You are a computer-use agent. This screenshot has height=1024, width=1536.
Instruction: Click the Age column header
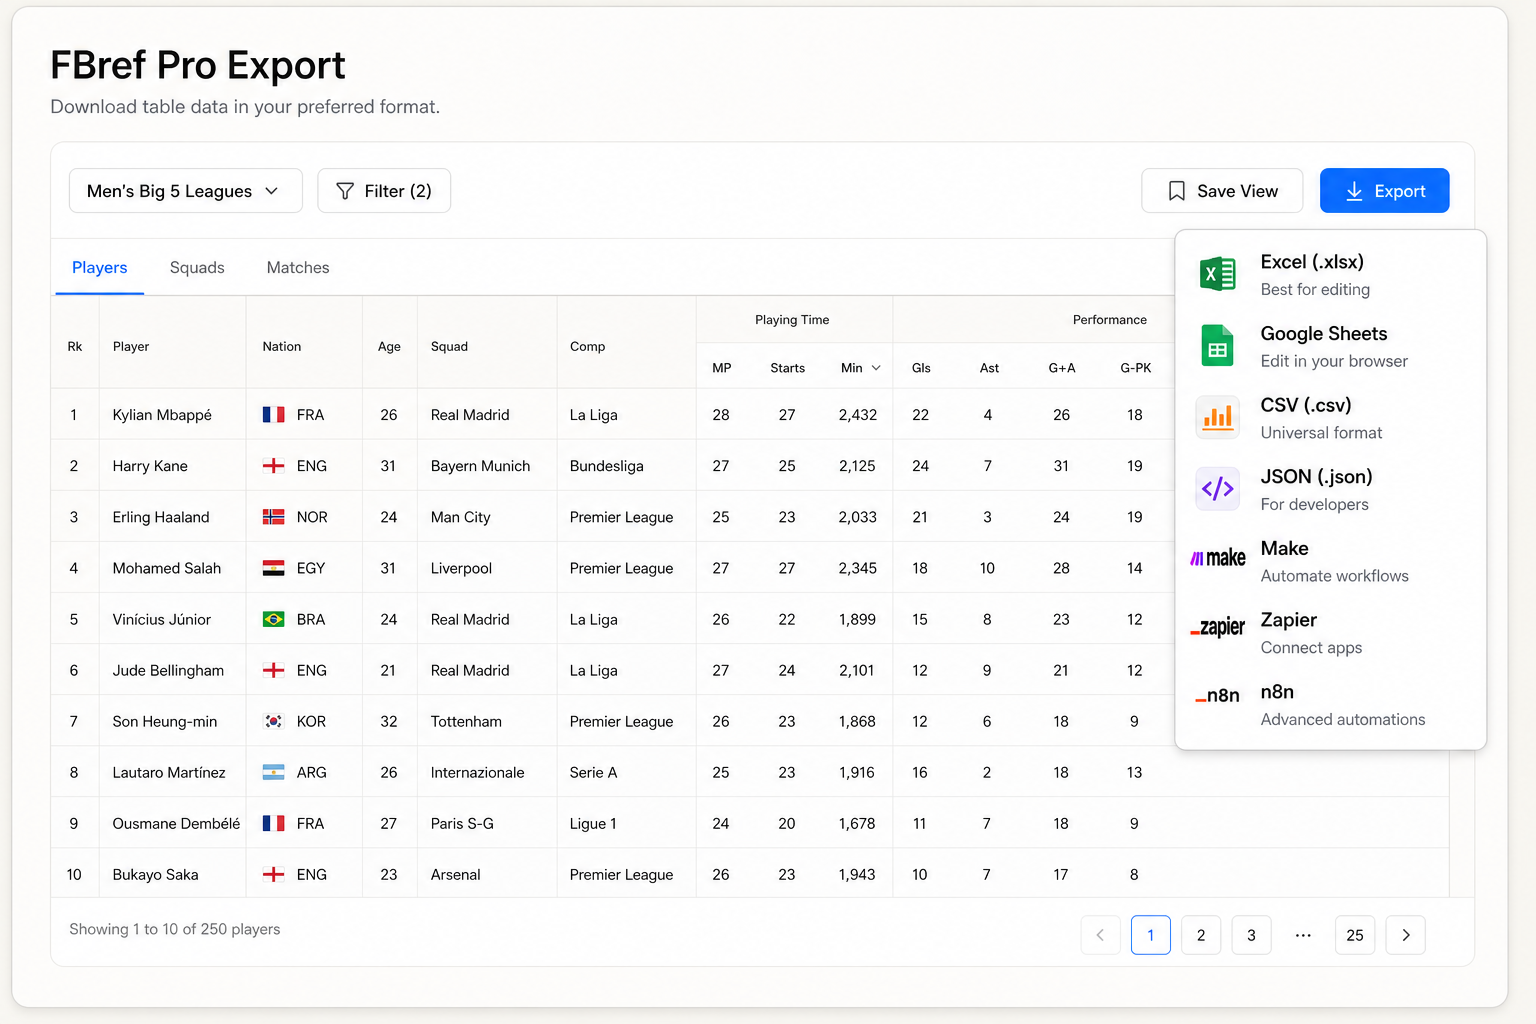tap(389, 346)
